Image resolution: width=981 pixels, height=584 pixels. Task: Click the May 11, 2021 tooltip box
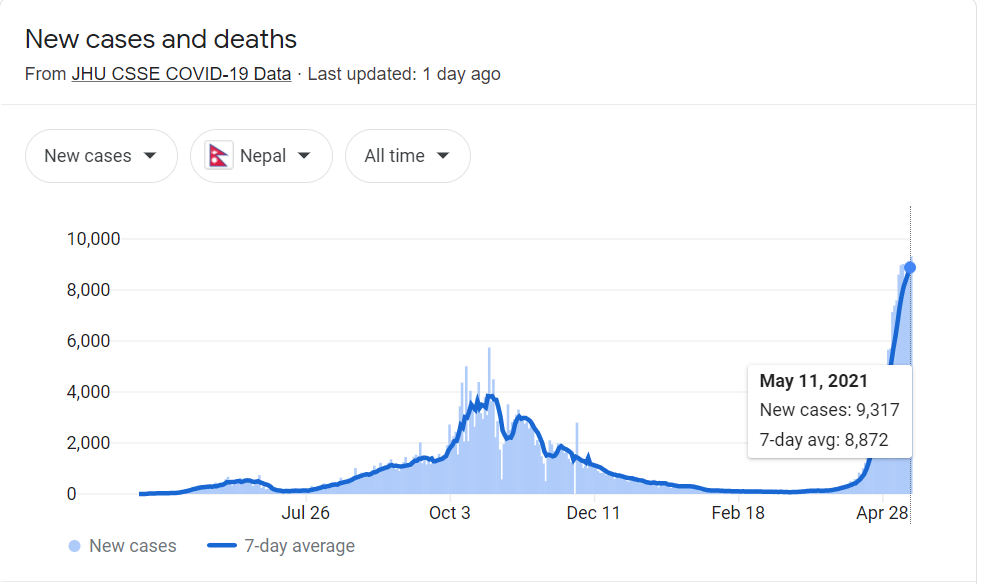coord(829,411)
